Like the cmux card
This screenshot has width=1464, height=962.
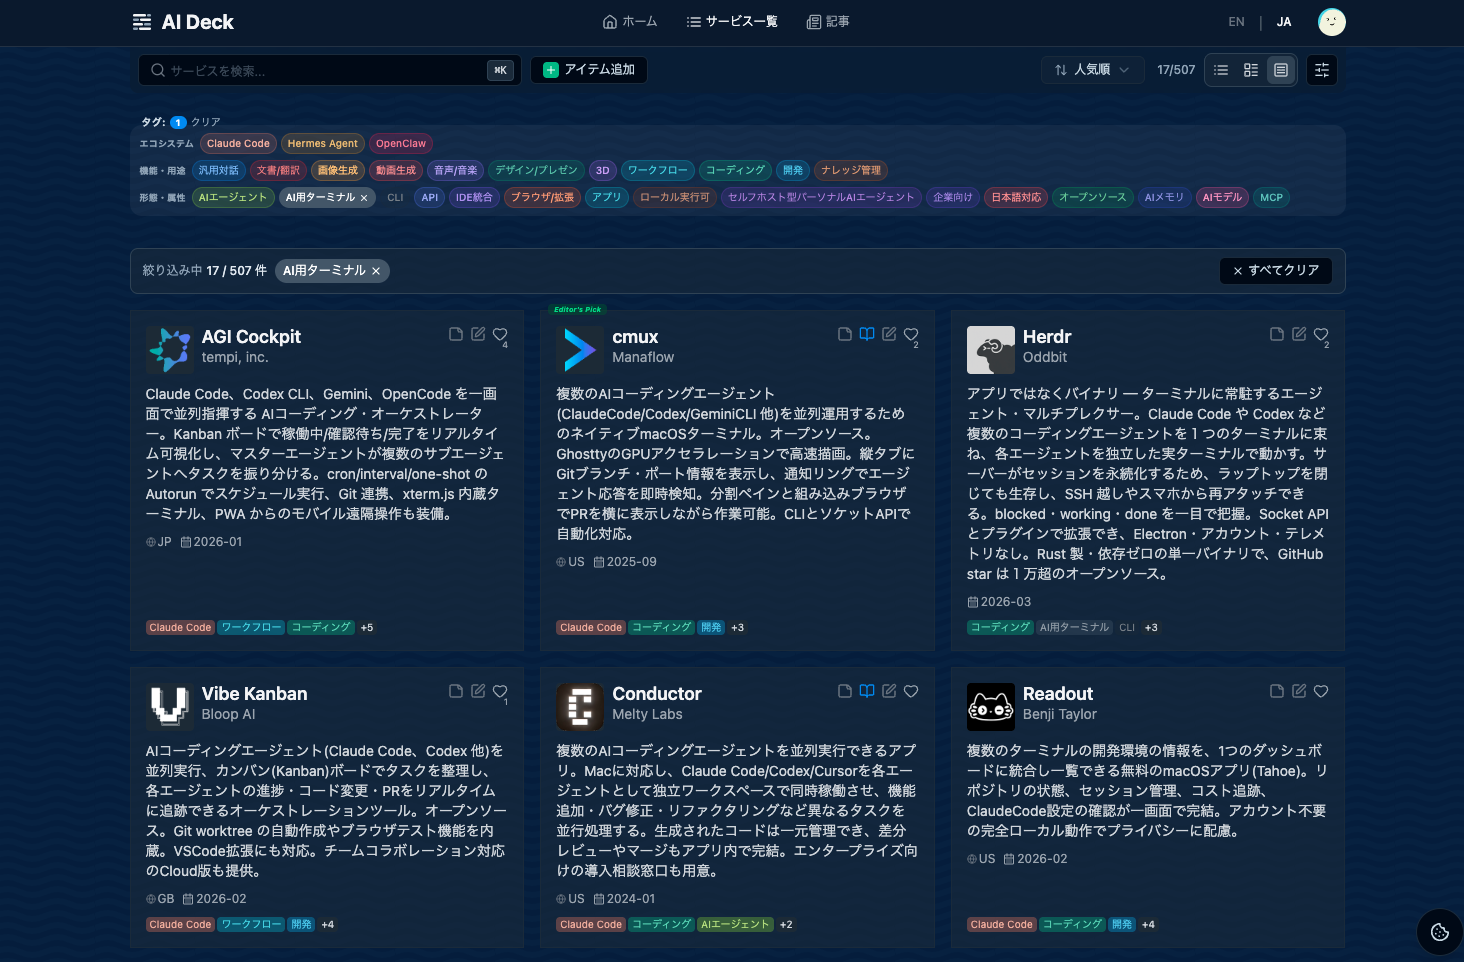[x=911, y=335]
